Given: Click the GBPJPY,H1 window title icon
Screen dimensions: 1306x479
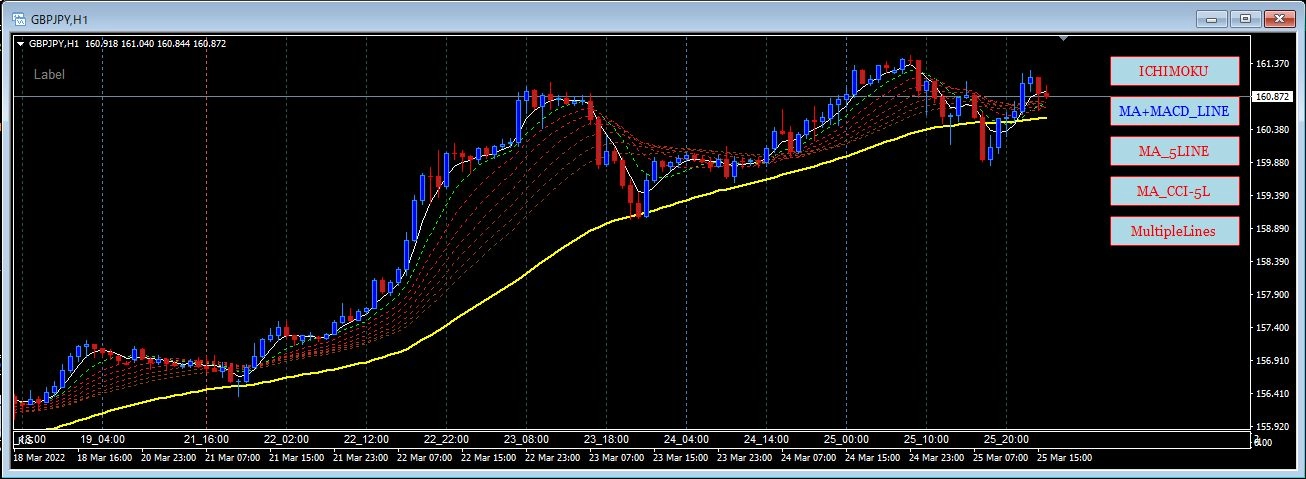Looking at the screenshot, I should click(x=18, y=18).
